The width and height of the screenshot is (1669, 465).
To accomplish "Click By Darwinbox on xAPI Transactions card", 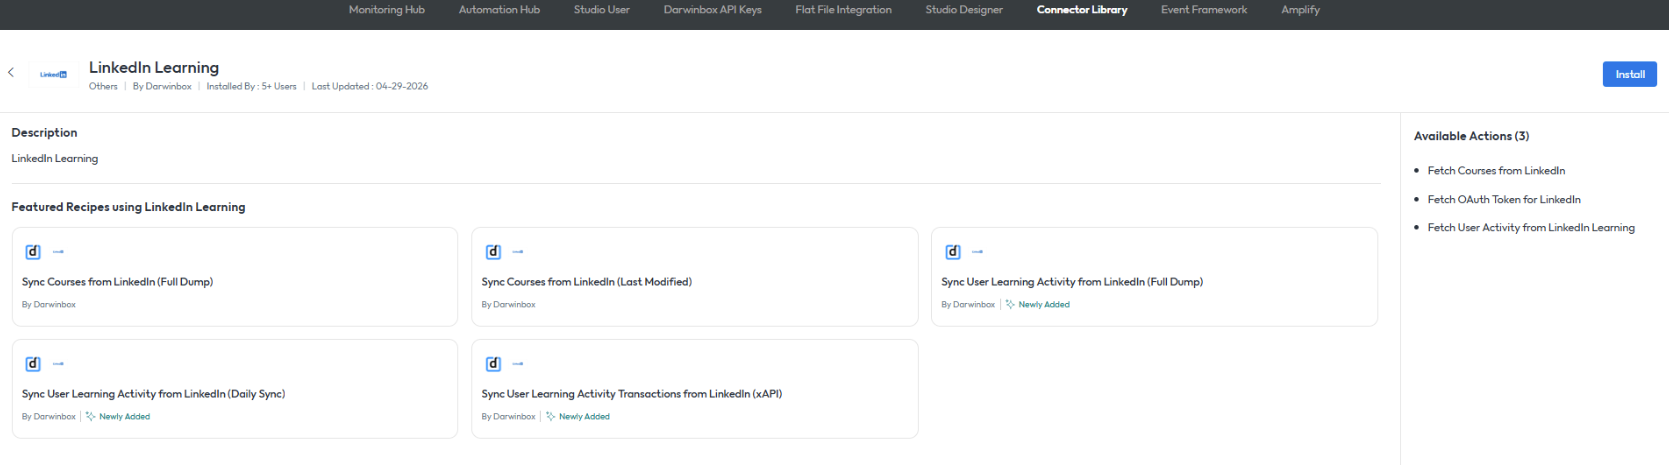I will point(508,417).
